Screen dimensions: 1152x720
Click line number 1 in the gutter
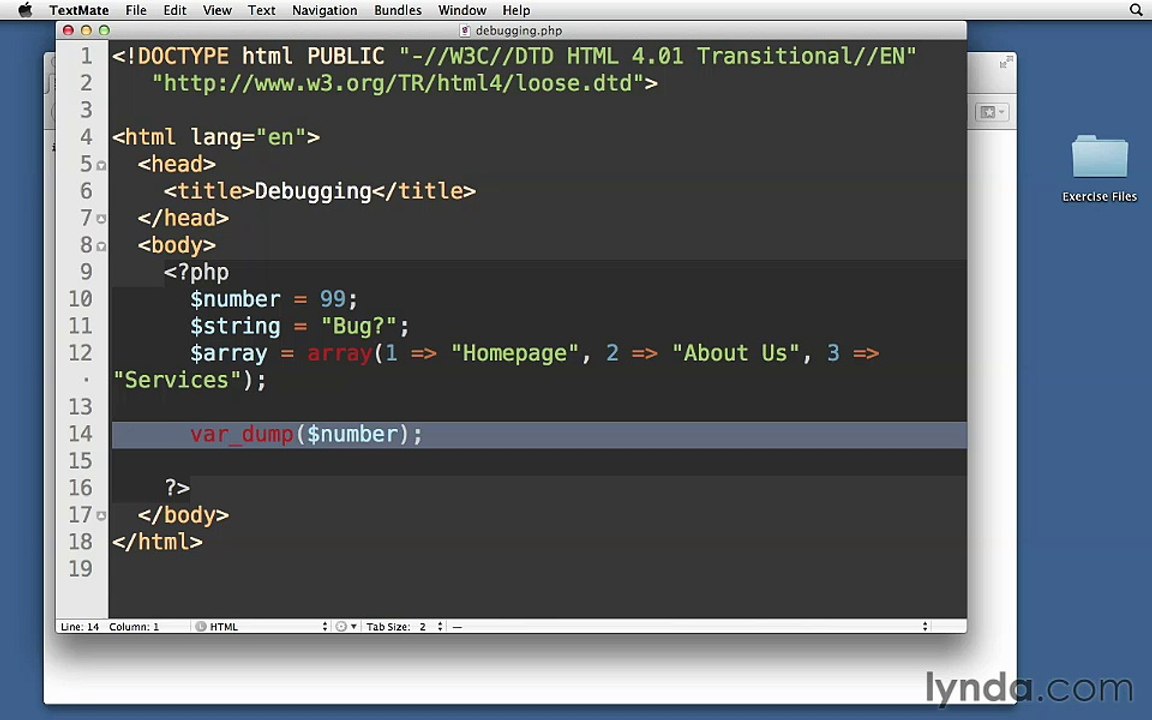pos(86,56)
